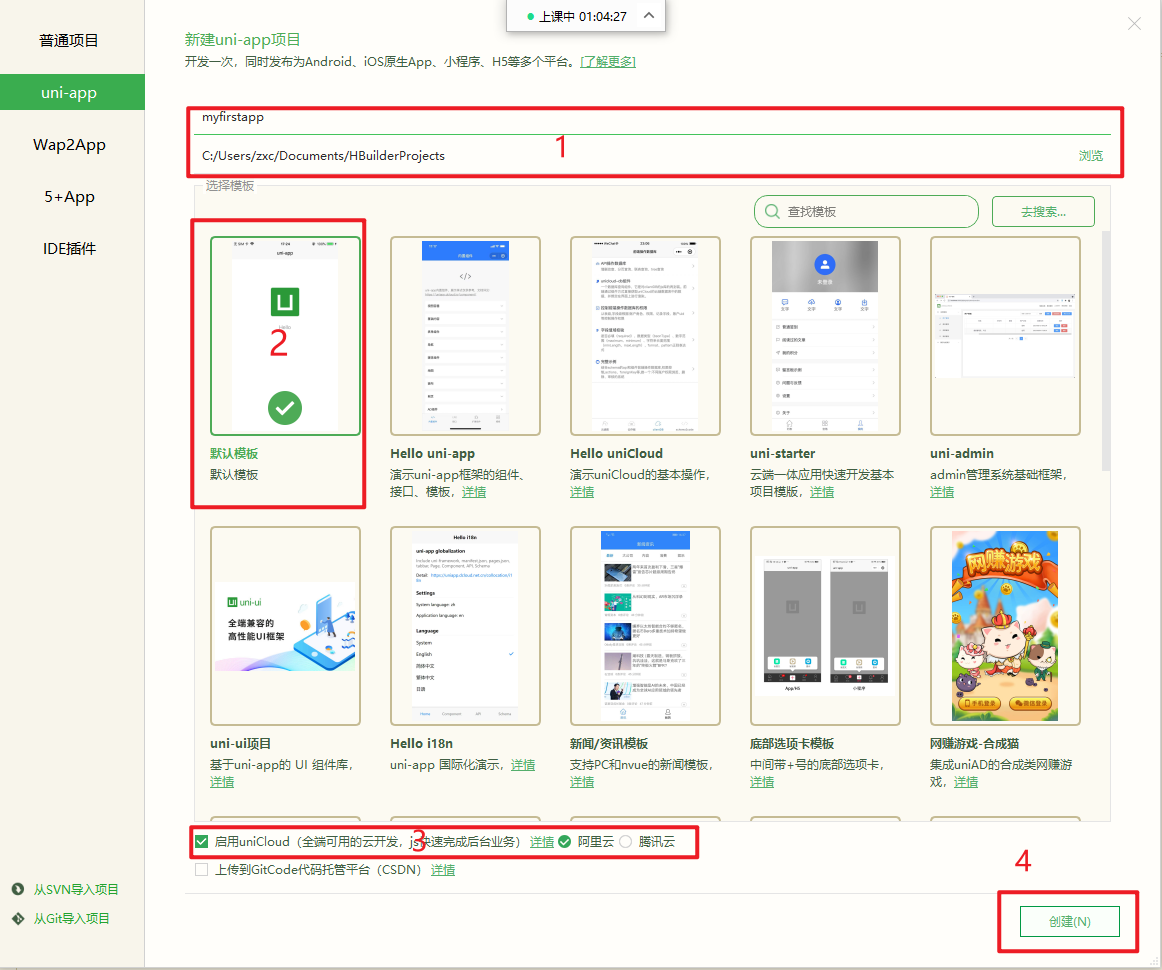Viewport: 1162px width, 970px height.
Task: Click the Hello uni-app title label
Action: pos(433,454)
